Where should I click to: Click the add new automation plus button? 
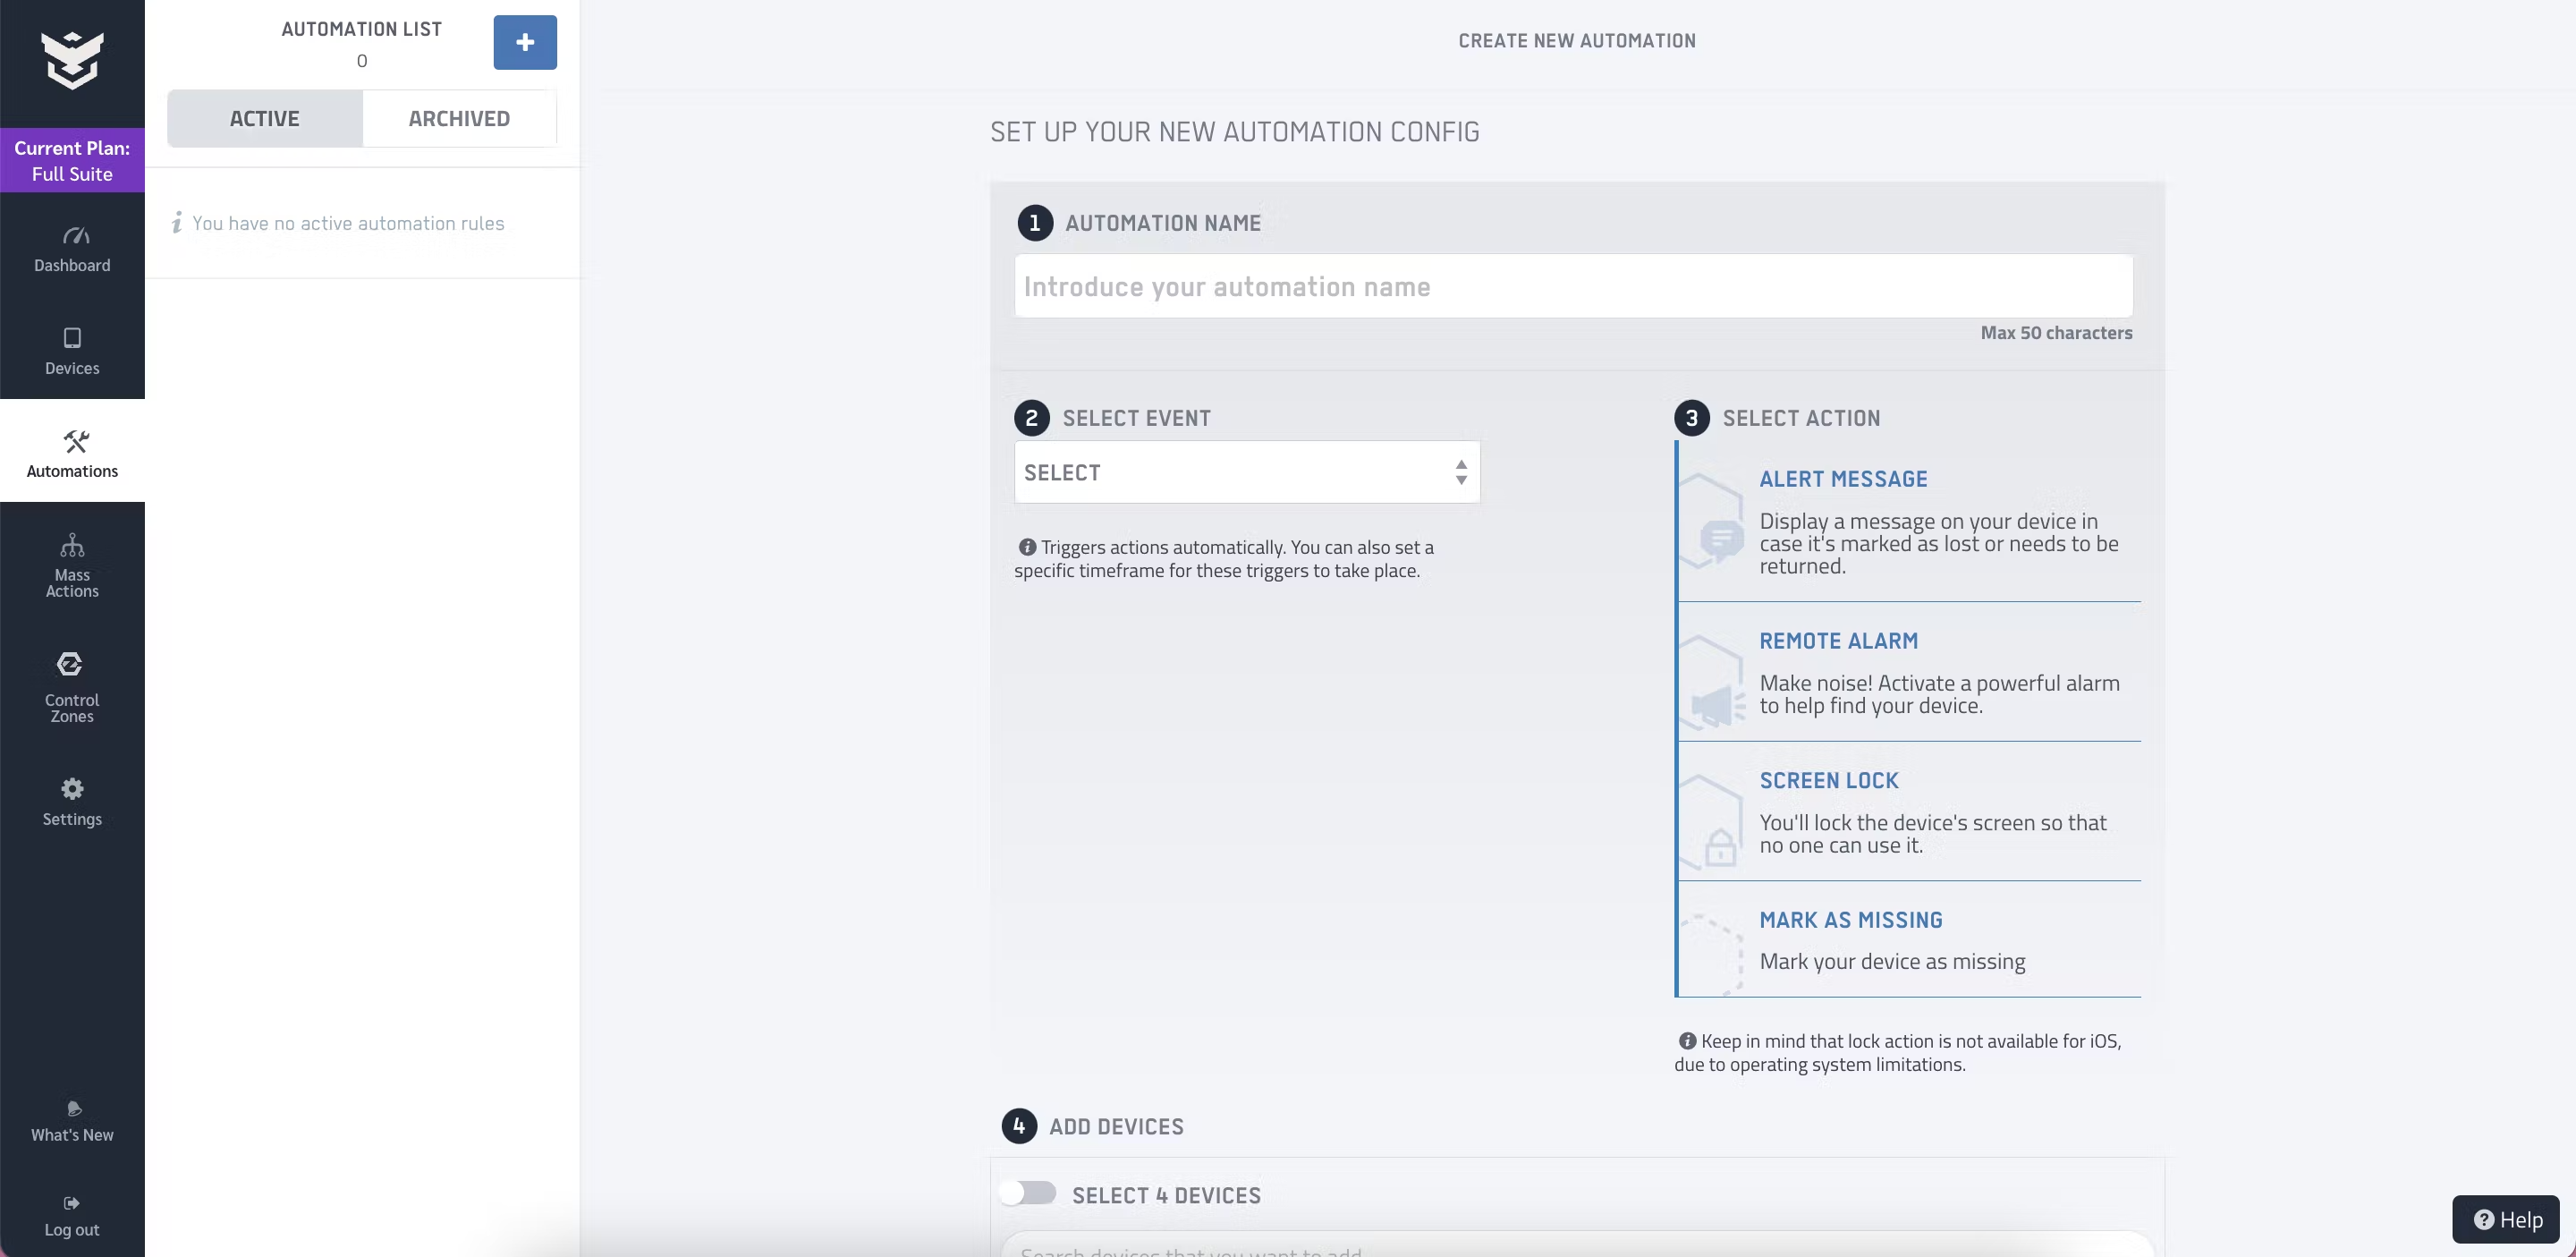pyautogui.click(x=524, y=42)
